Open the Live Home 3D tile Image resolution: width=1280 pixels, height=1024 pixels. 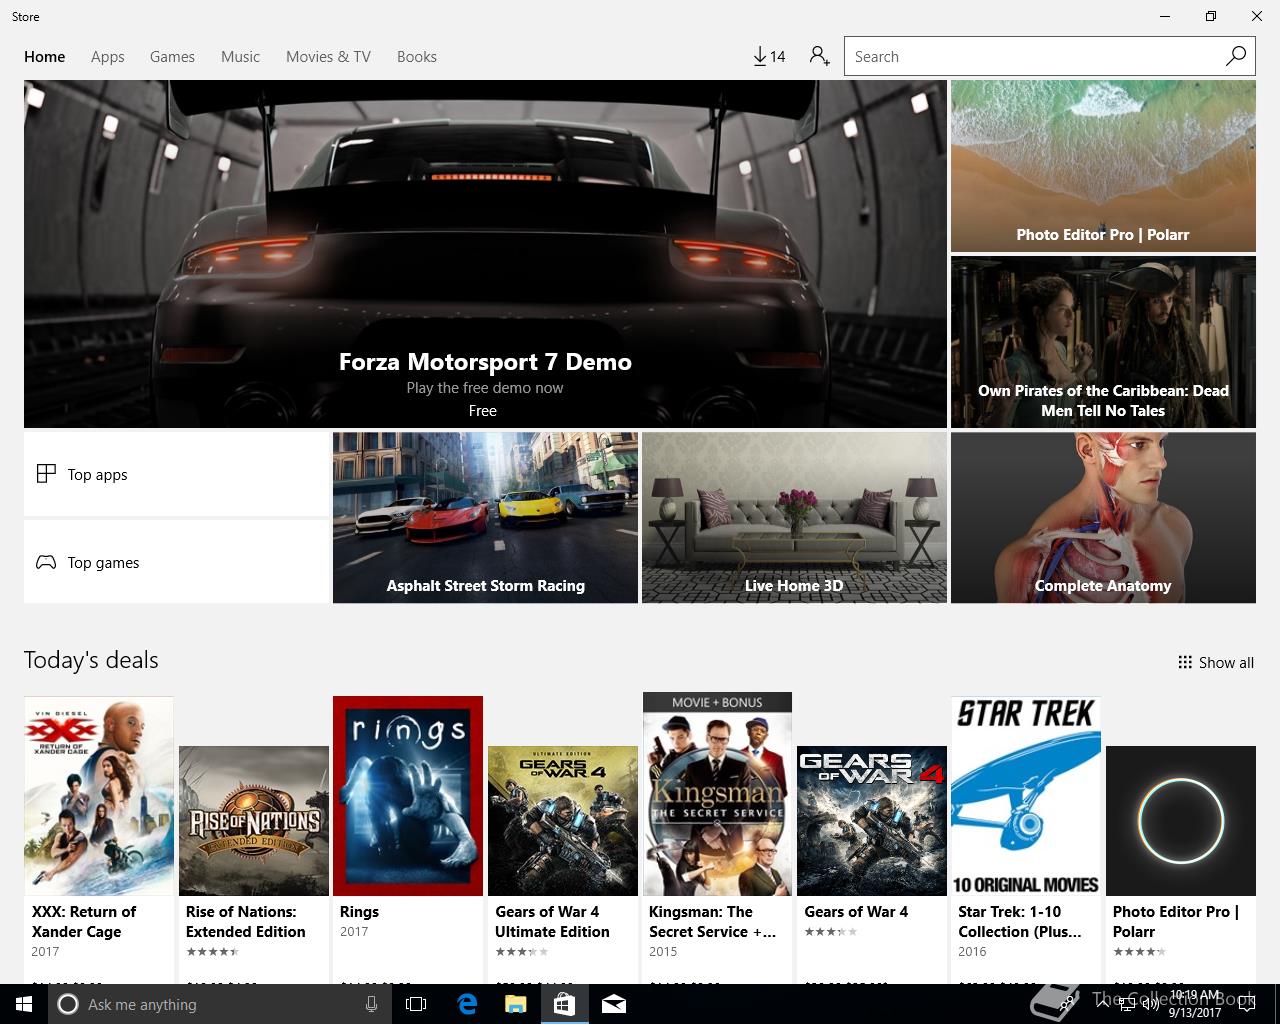[x=794, y=518]
